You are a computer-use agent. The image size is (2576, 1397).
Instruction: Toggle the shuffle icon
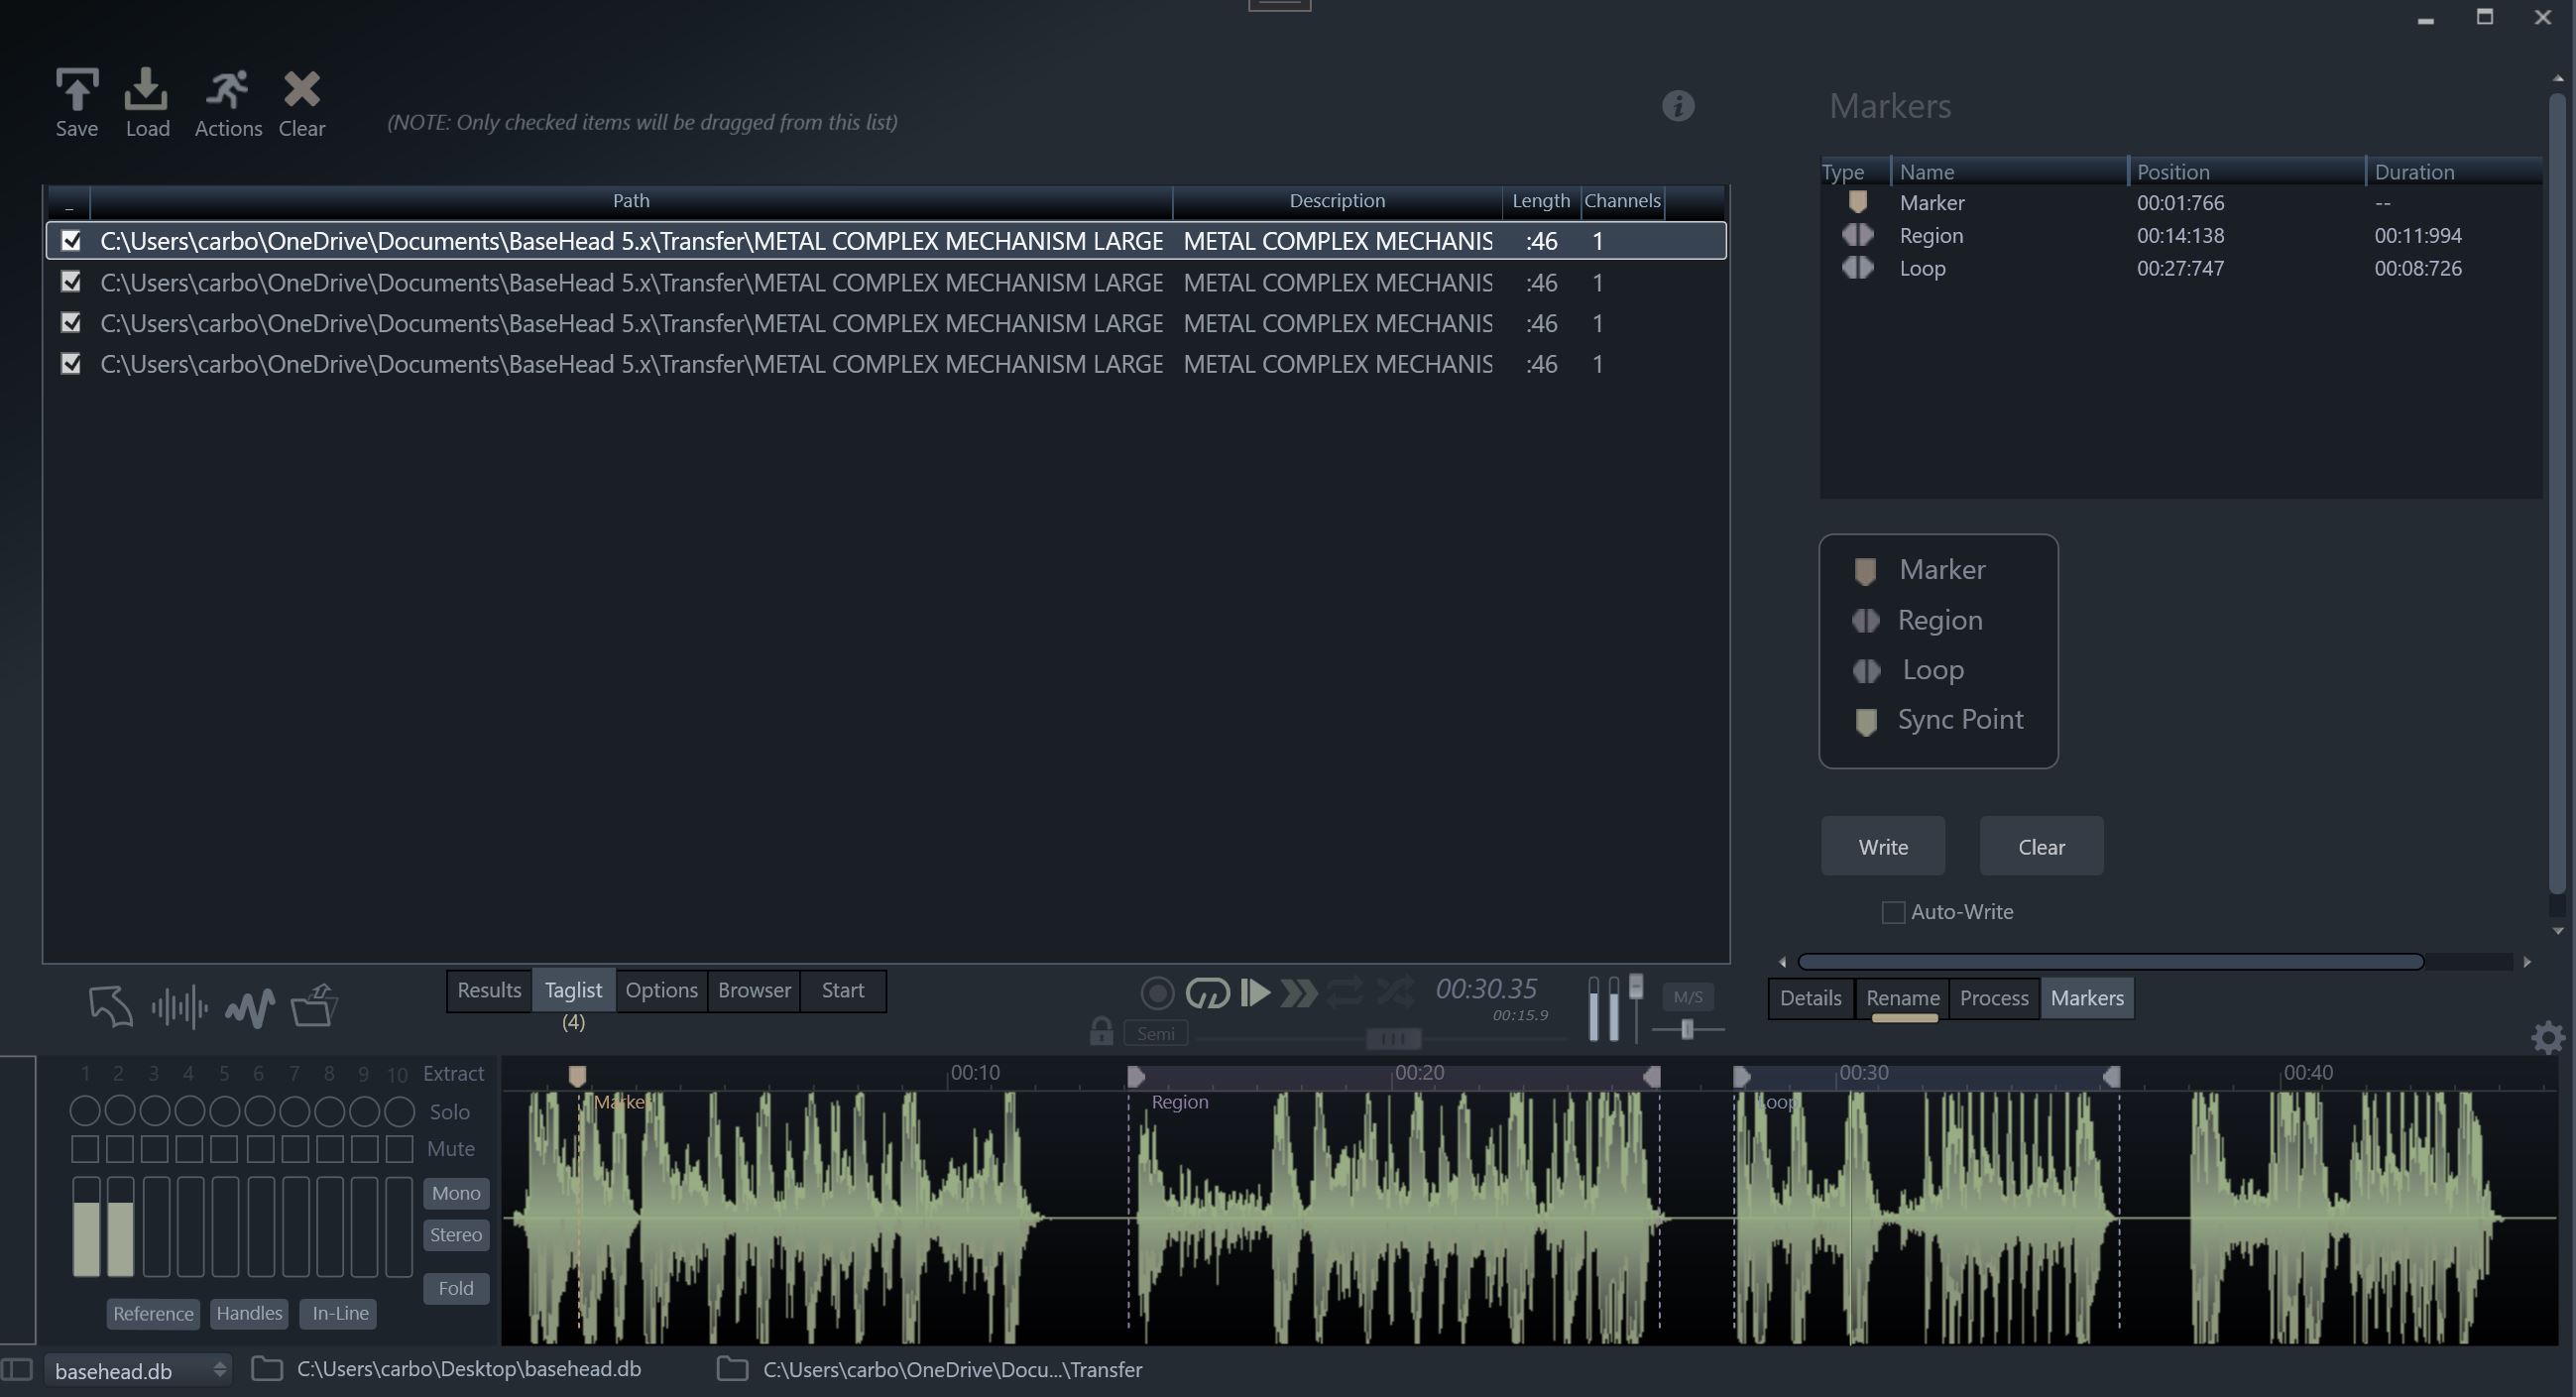click(1395, 991)
